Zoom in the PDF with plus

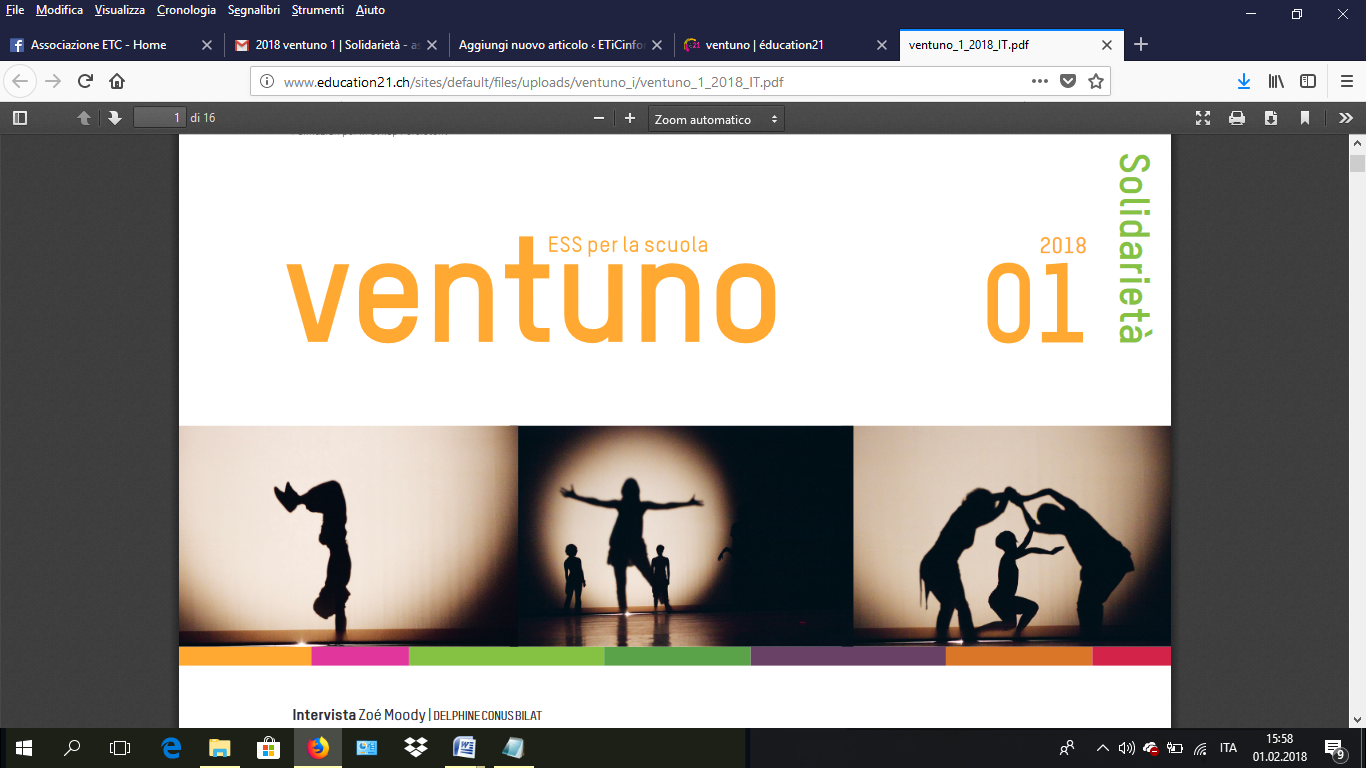click(x=630, y=118)
